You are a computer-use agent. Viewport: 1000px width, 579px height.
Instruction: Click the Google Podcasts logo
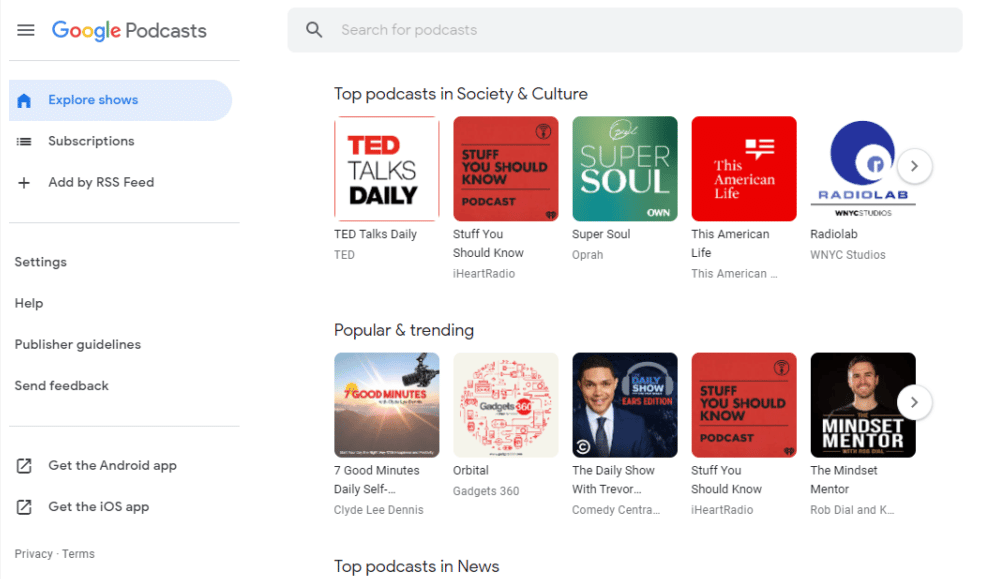click(129, 30)
